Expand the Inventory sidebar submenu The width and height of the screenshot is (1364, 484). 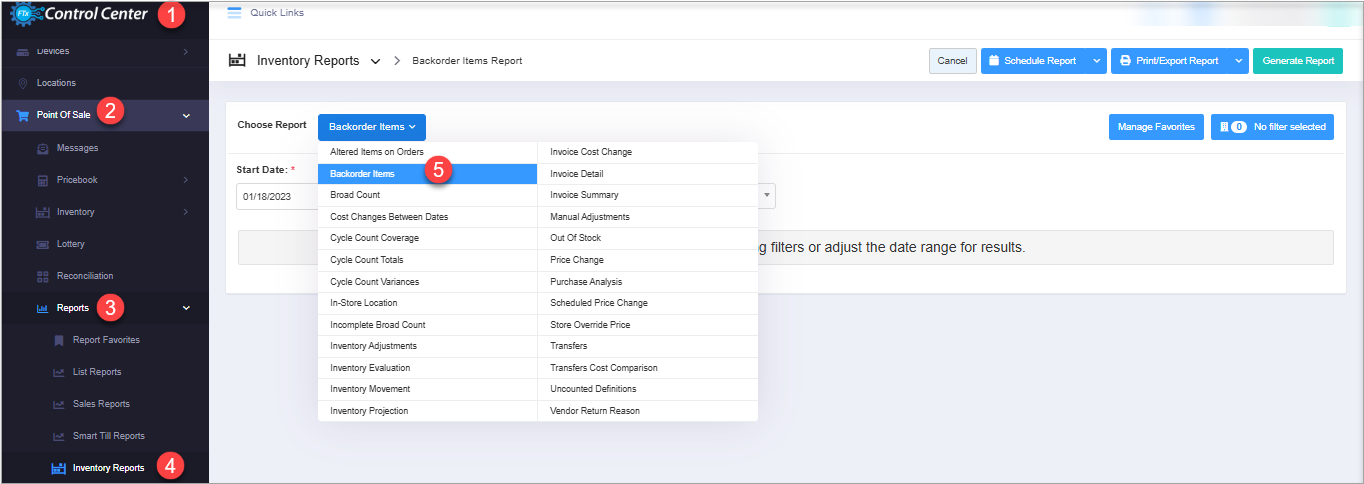click(x=186, y=212)
